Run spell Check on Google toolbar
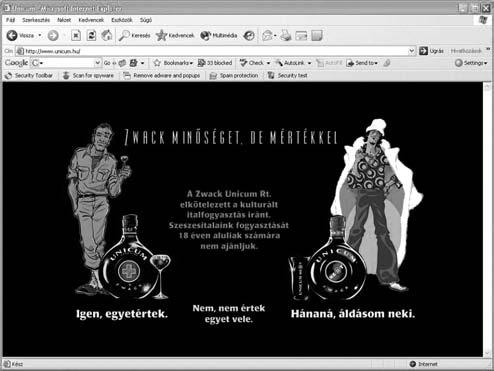The width and height of the screenshot is (494, 371). [x=252, y=63]
